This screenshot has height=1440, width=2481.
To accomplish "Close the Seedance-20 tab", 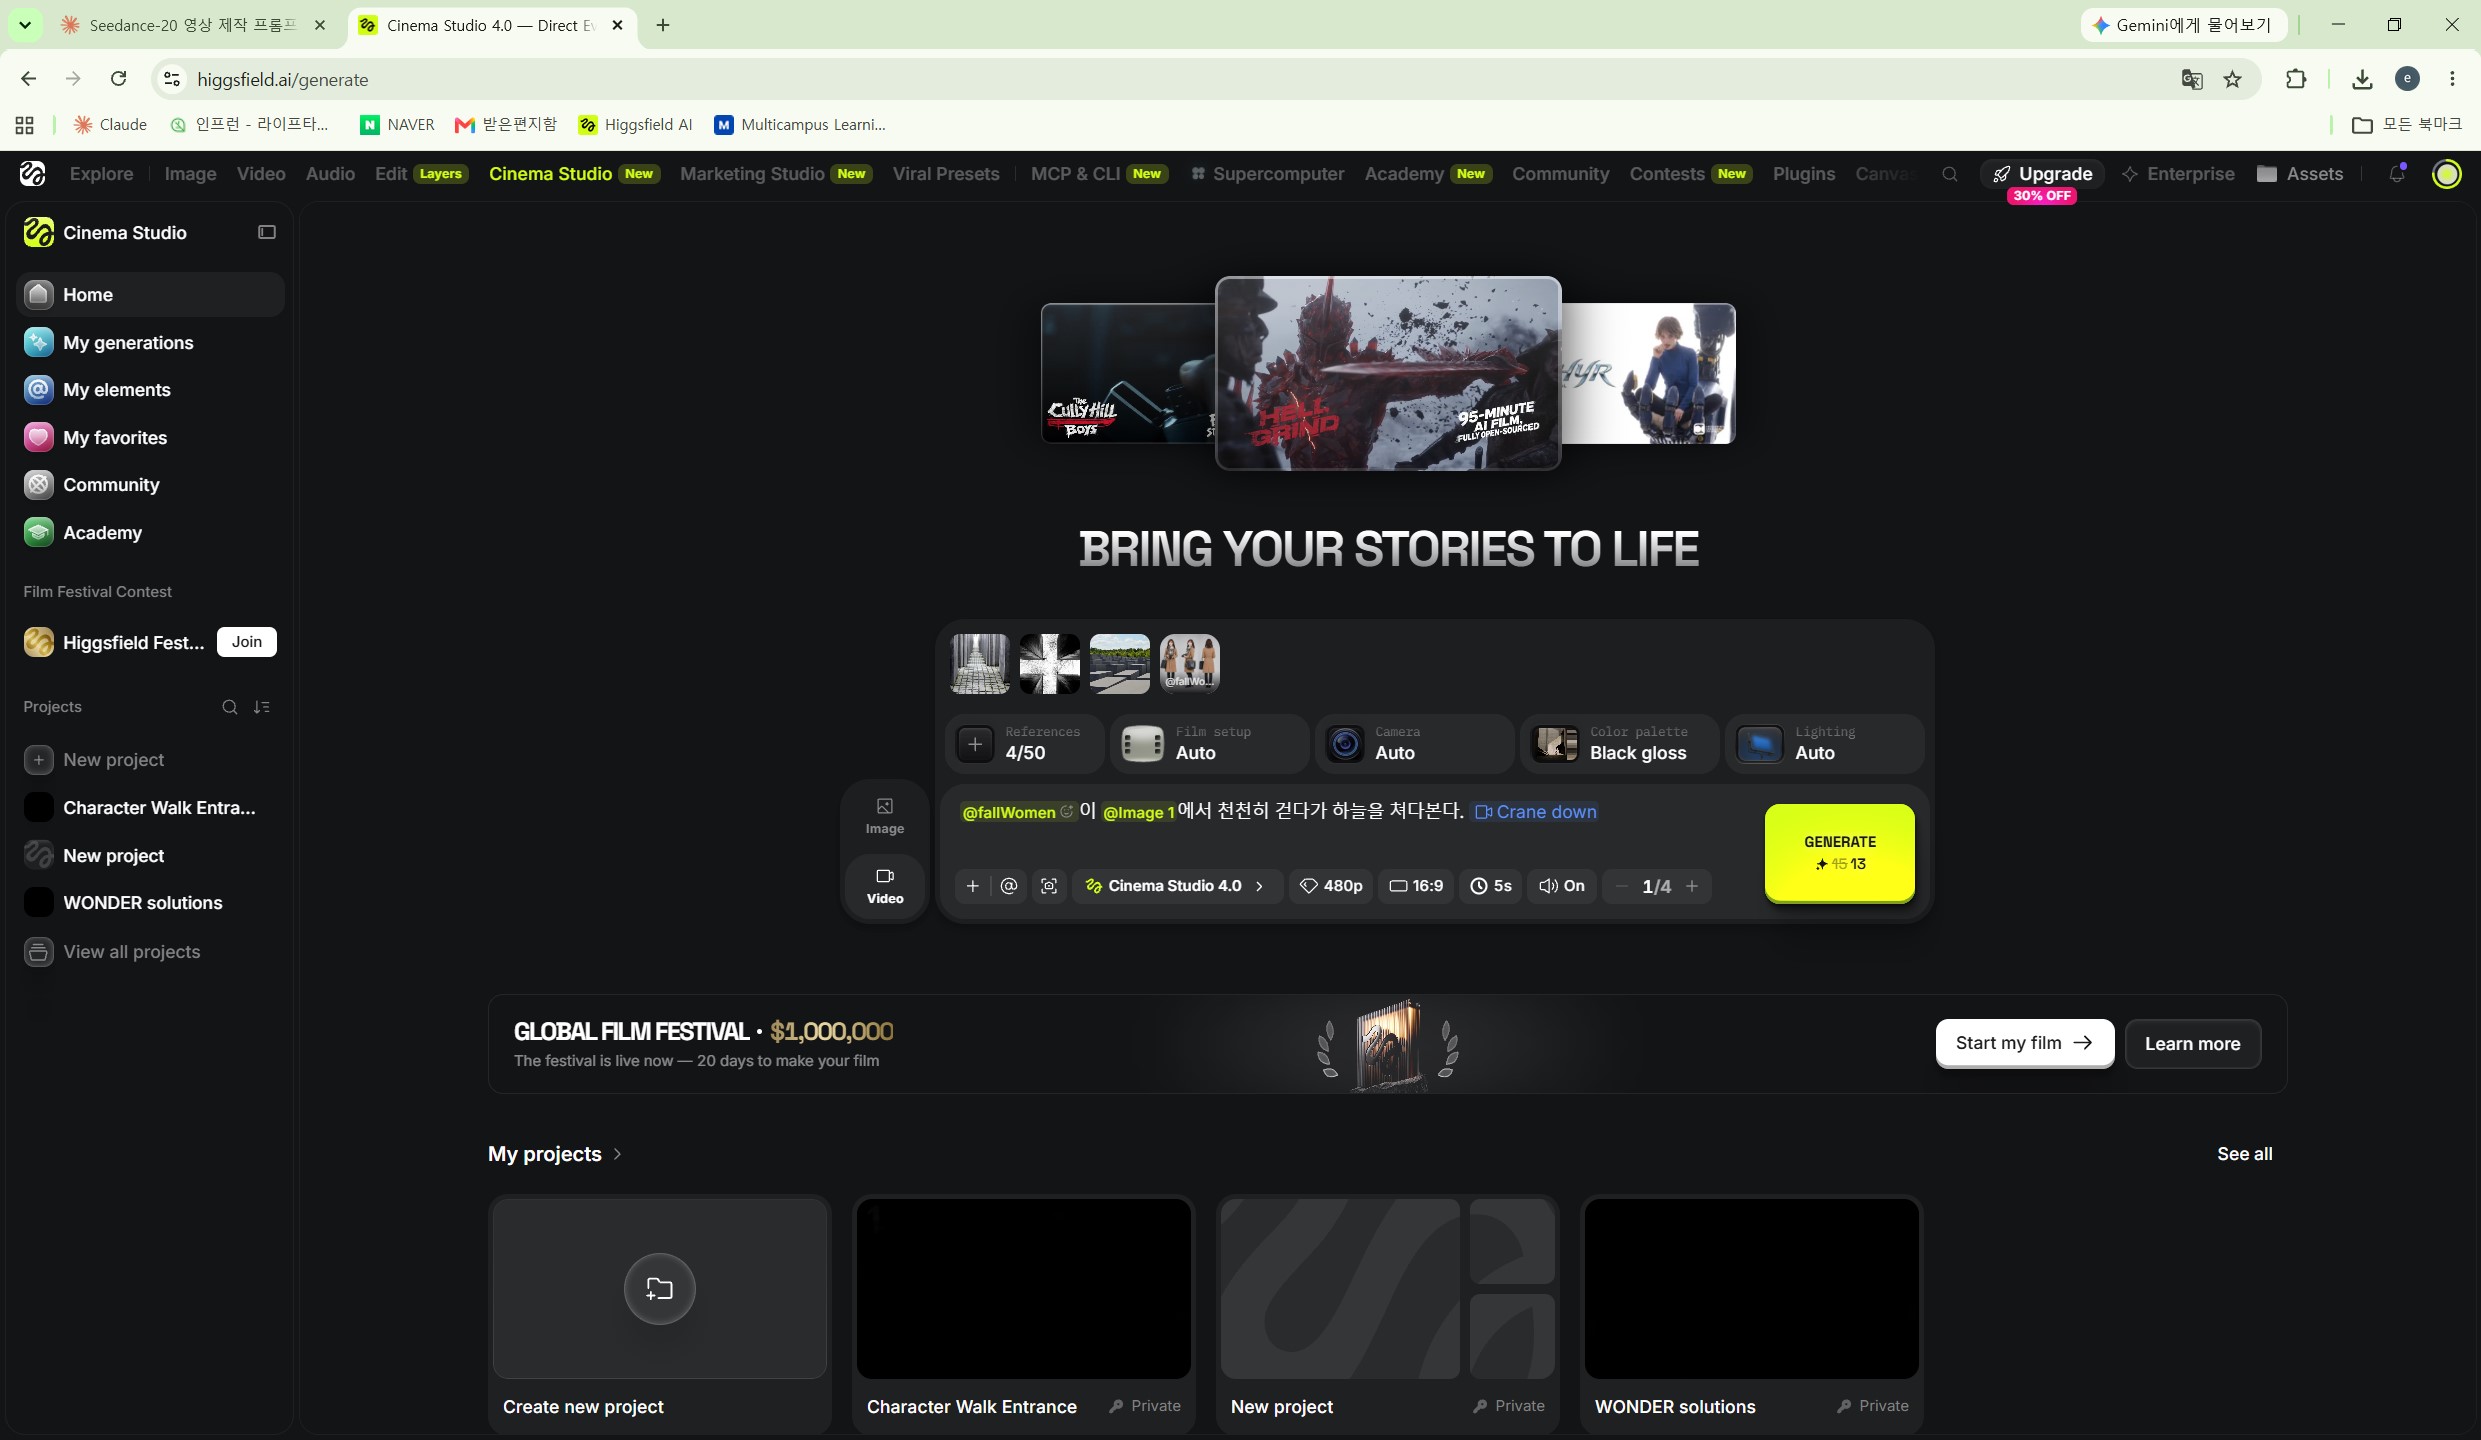I will click(320, 25).
